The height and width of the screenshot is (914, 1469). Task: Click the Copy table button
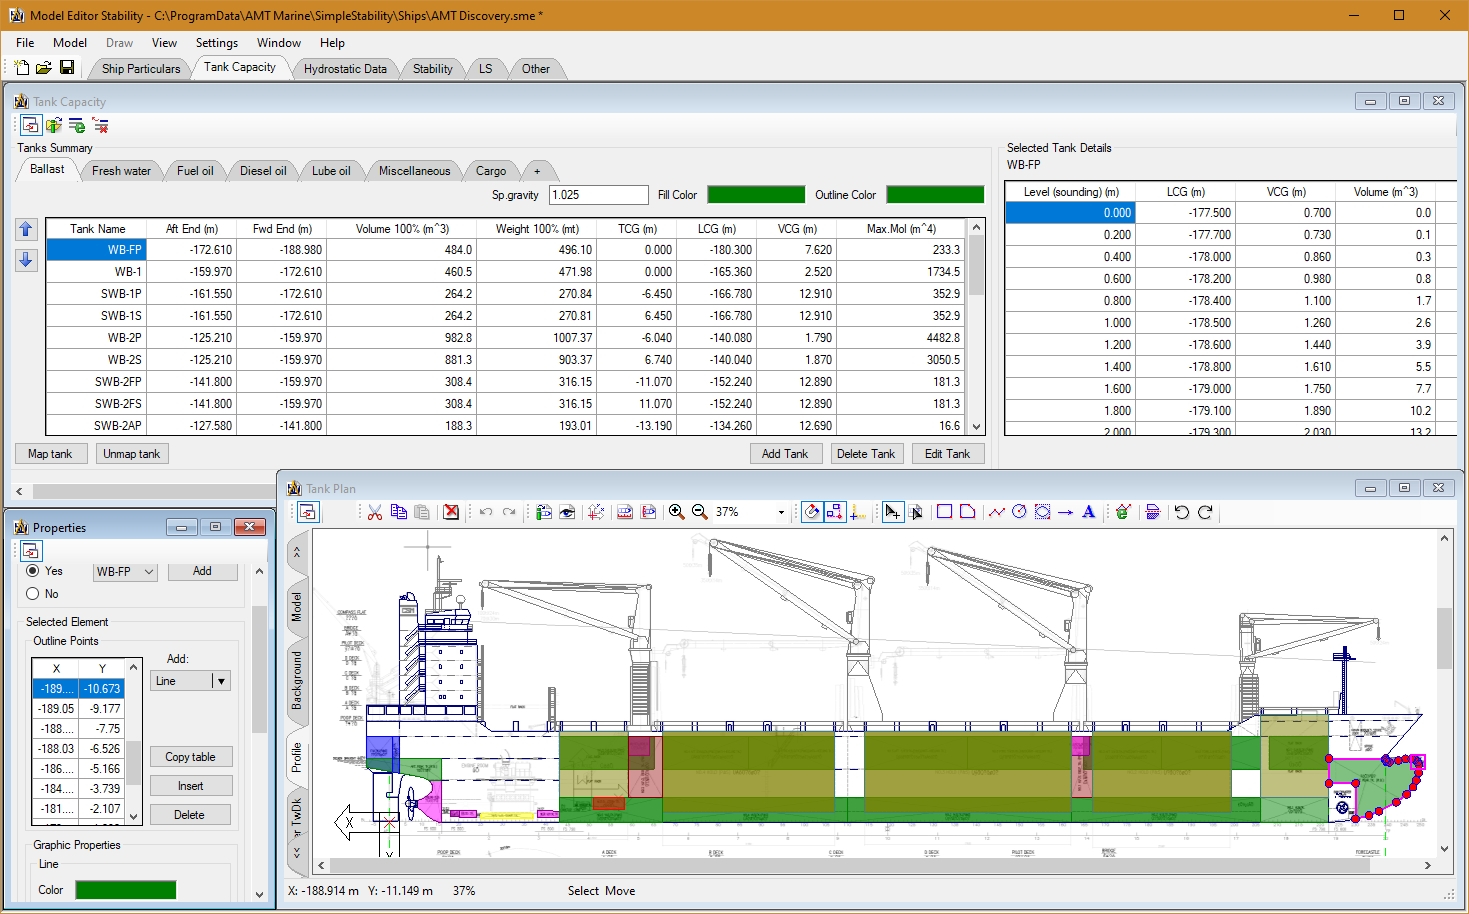click(190, 757)
